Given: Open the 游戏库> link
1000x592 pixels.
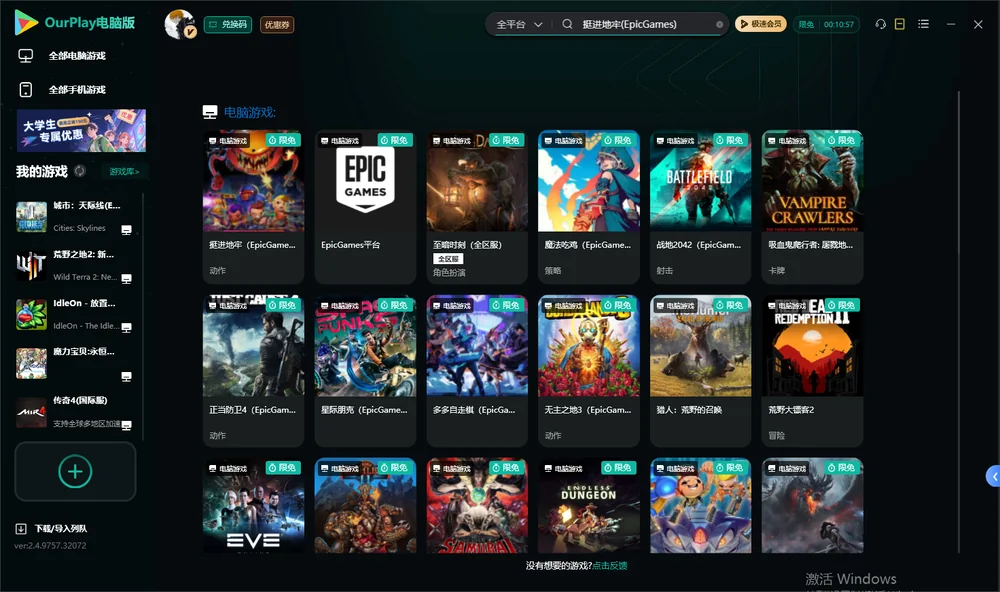Looking at the screenshot, I should [124, 172].
